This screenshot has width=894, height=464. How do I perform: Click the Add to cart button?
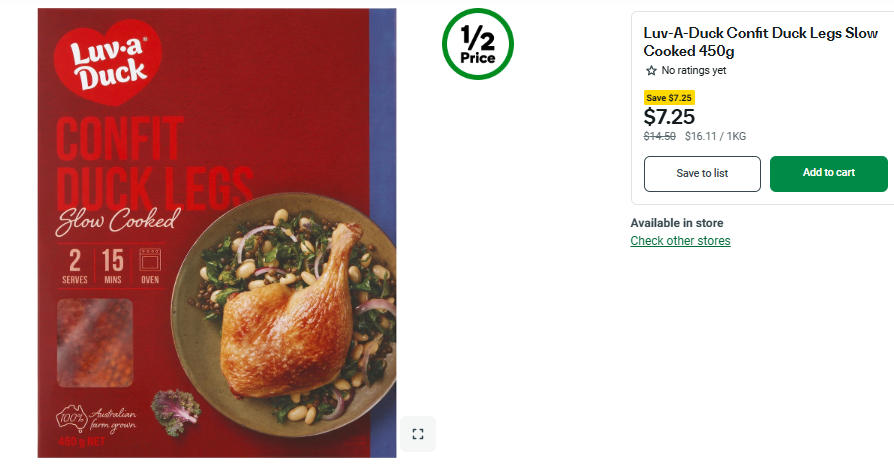pos(828,173)
